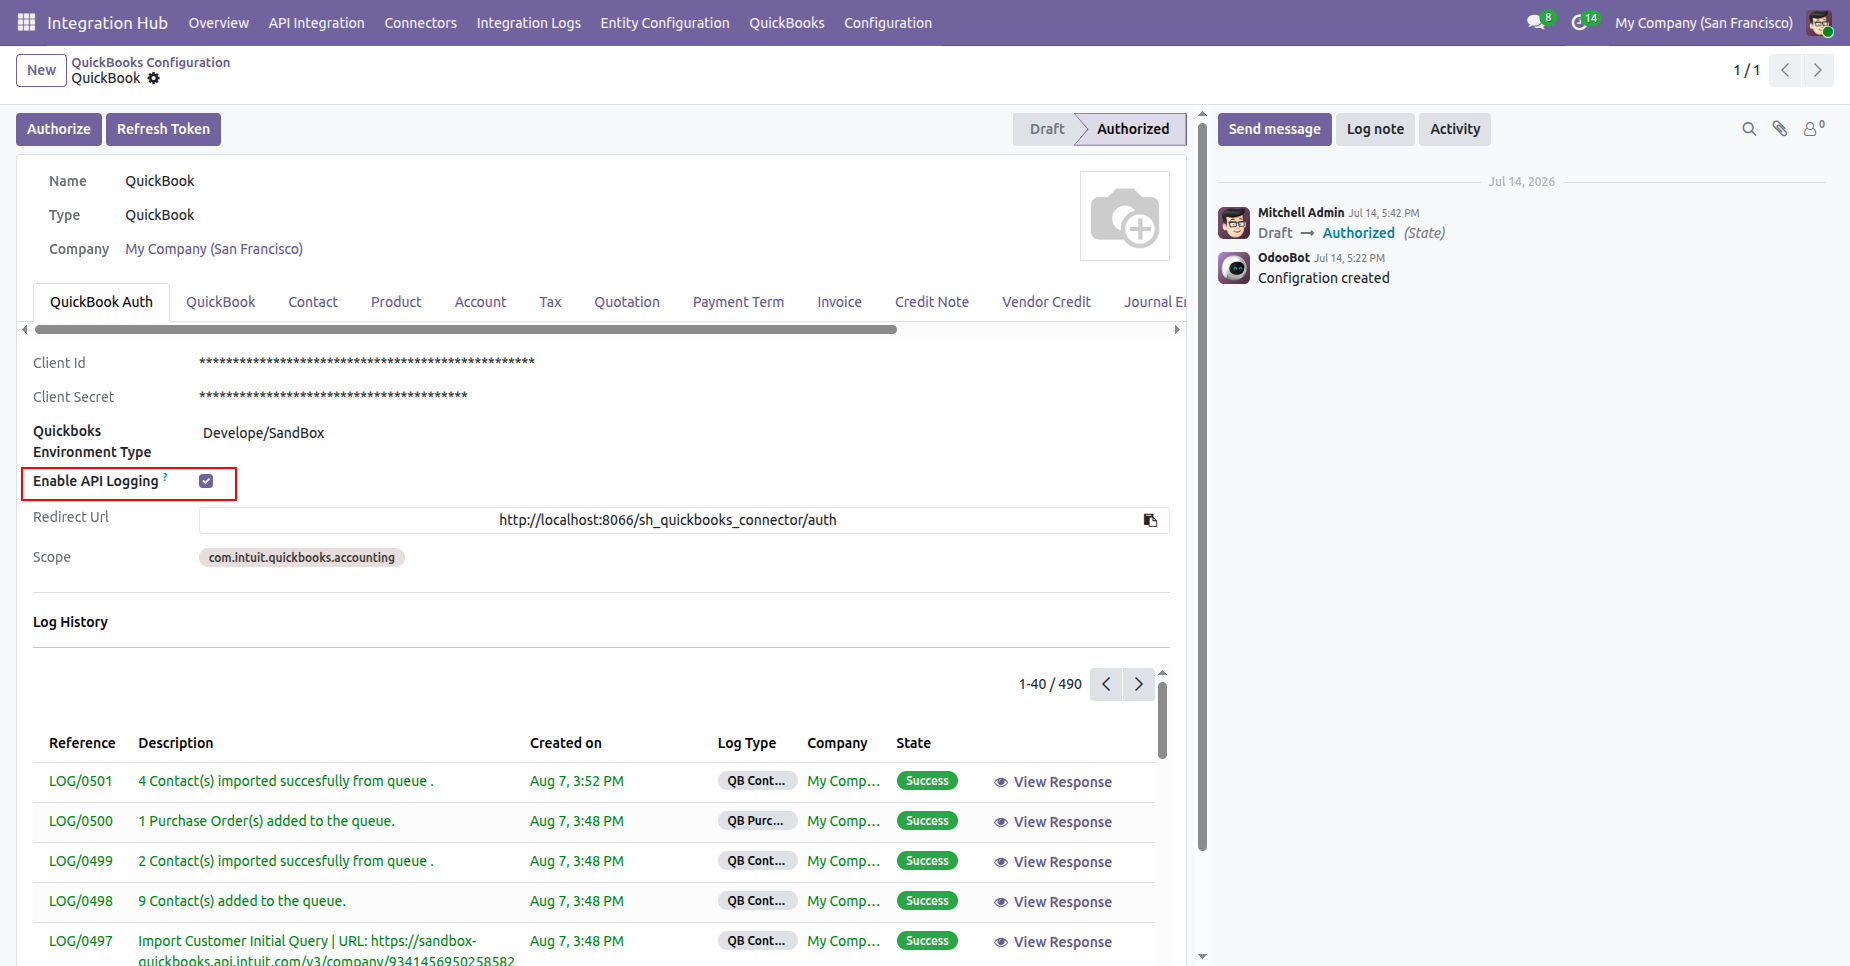
Task: Open My Company (San Francisco) link
Action: (x=214, y=249)
